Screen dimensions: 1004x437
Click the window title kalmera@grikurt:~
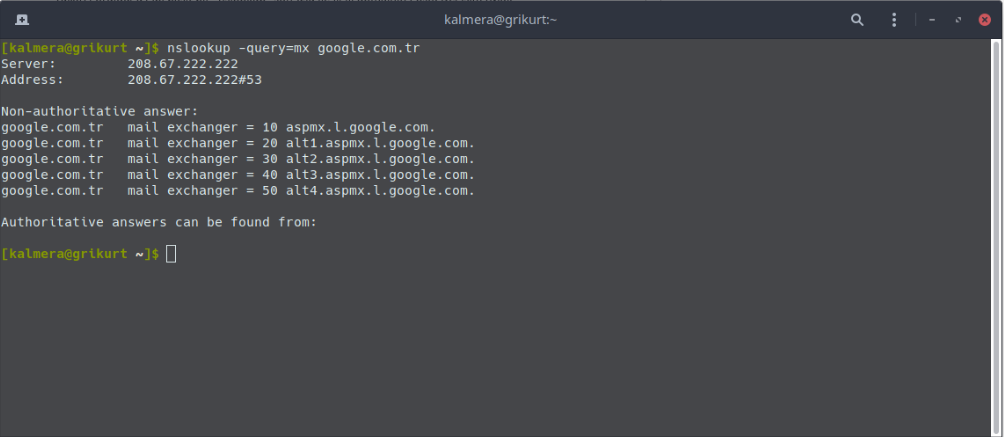click(501, 20)
